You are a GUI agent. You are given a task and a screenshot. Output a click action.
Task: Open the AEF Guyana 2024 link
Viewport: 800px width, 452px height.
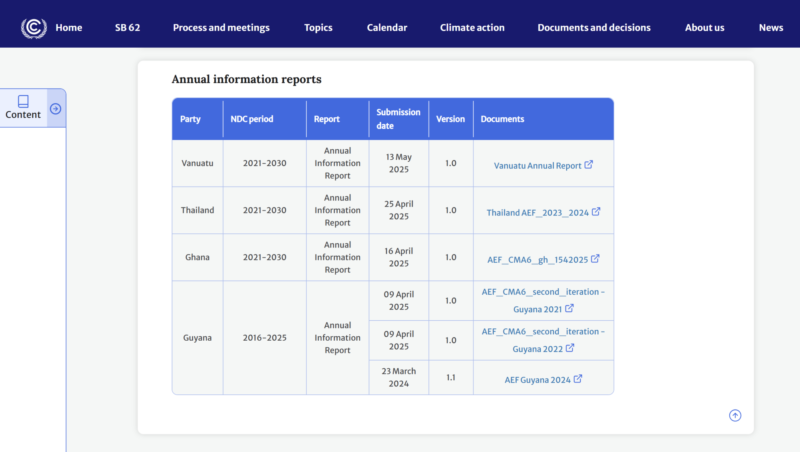click(x=537, y=380)
